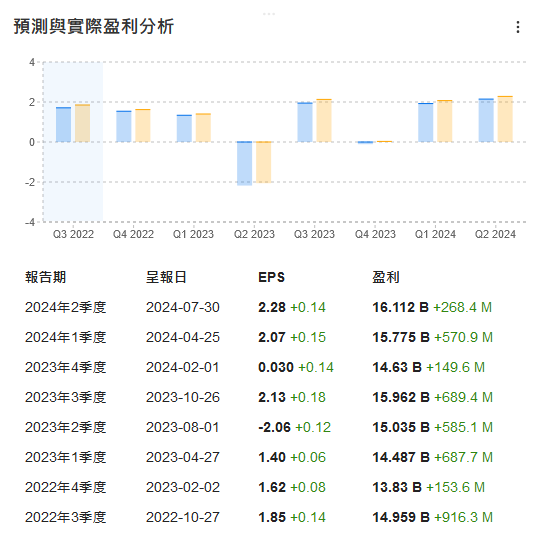
Task: Click the EPS column header
Action: tap(272, 277)
